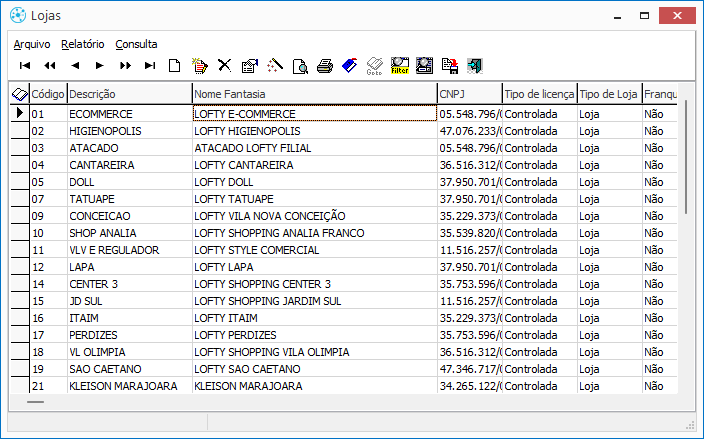This screenshot has height=439, width=704.
Task: Open the properties form icon
Action: [x=250, y=66]
